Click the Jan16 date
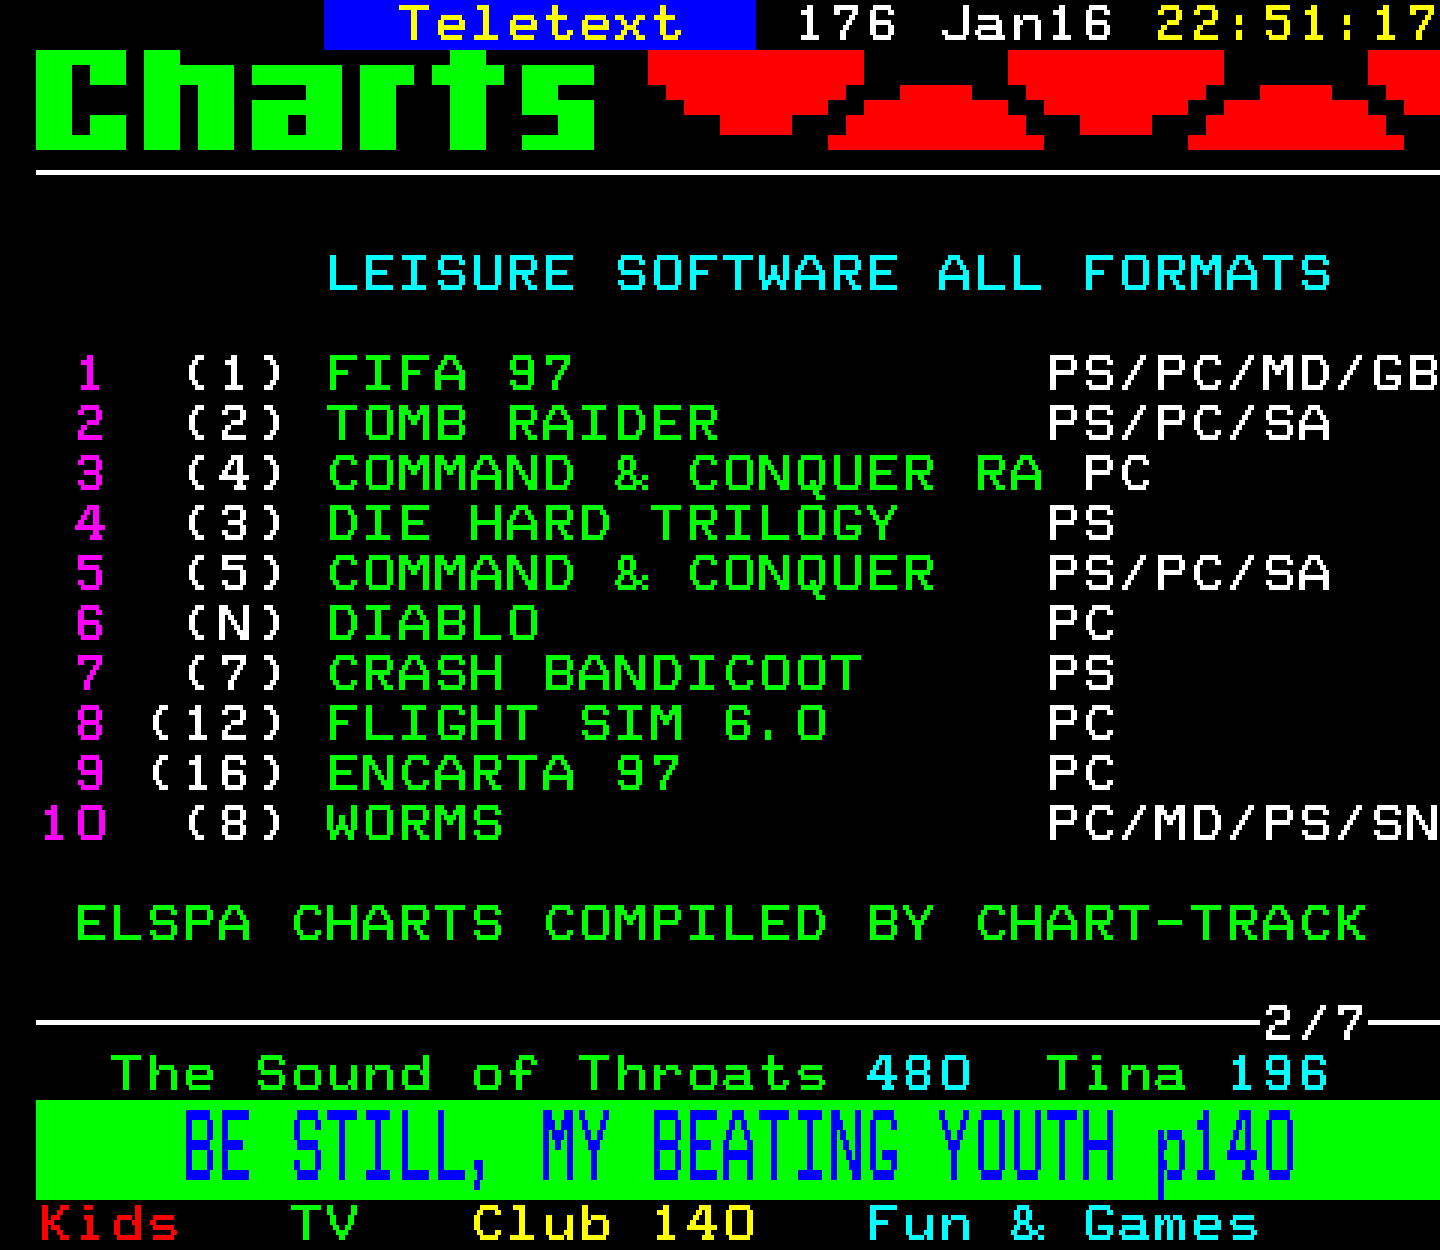This screenshot has width=1440, height=1250. coord(1026,24)
